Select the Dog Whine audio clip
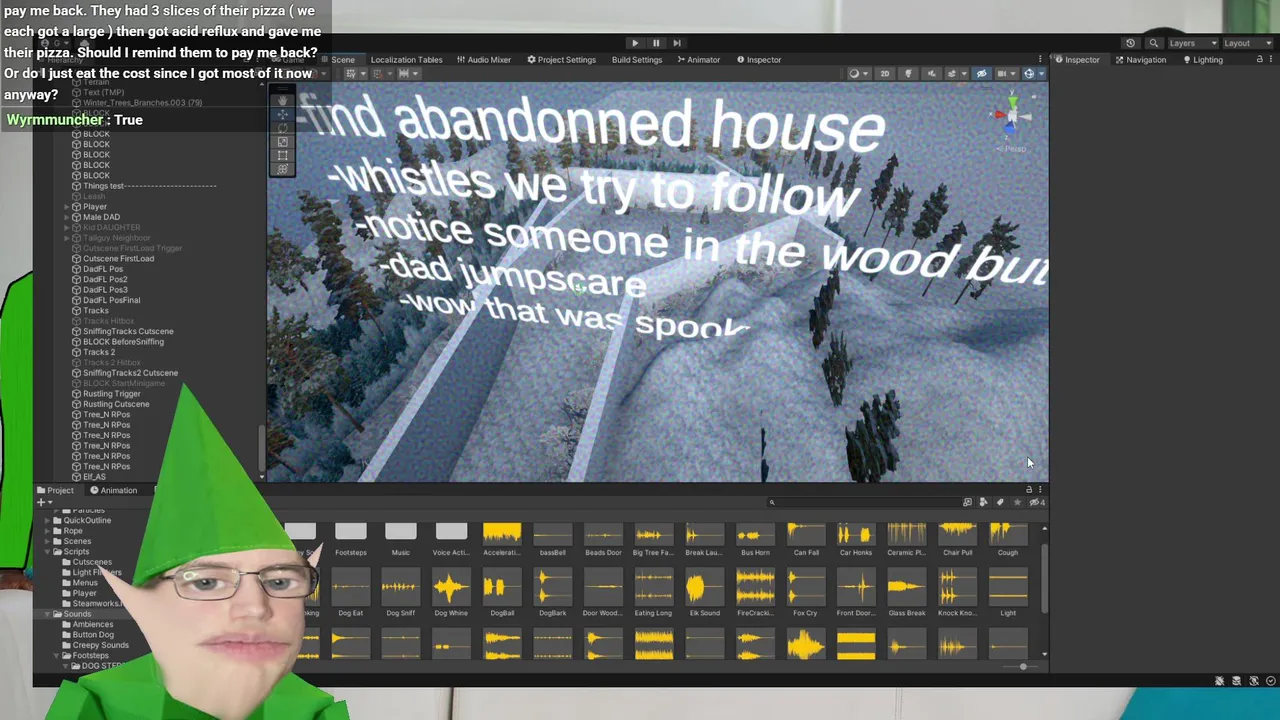The height and width of the screenshot is (720, 1280). [451, 593]
